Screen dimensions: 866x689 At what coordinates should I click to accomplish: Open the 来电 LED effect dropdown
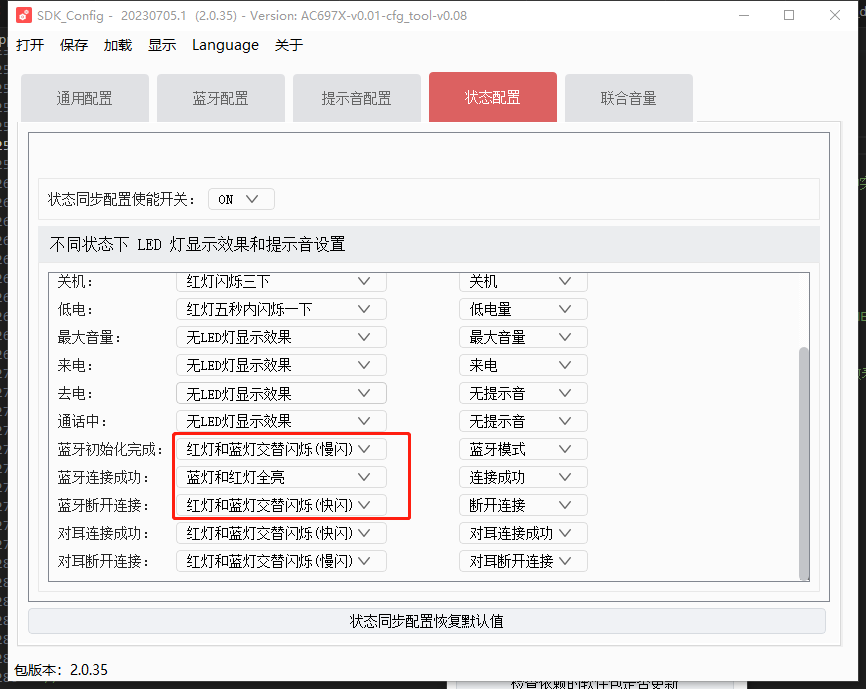(281, 365)
